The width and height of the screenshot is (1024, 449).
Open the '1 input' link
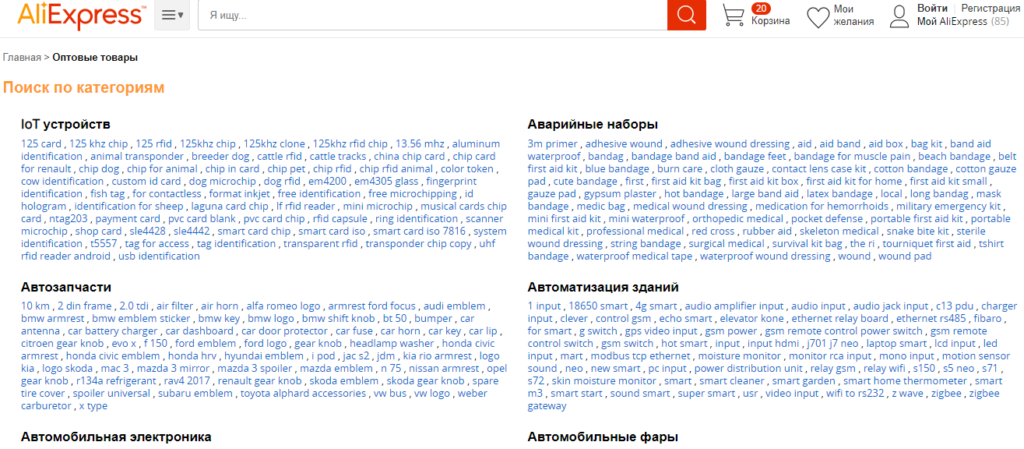544,306
